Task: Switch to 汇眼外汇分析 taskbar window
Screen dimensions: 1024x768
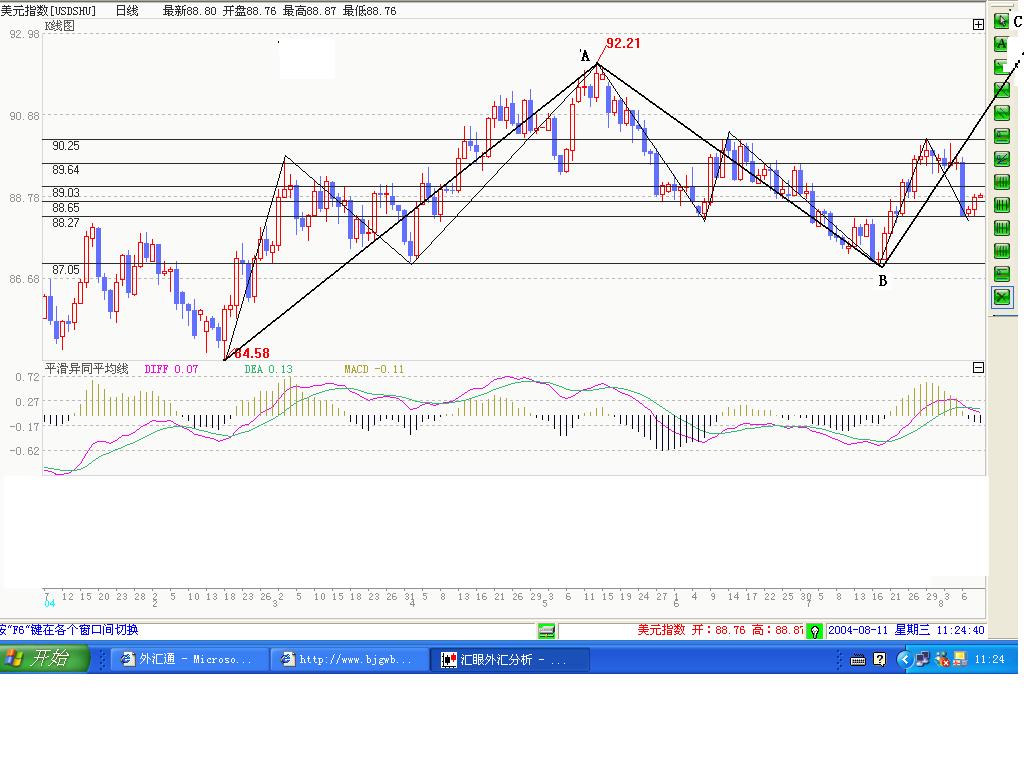Action: pyautogui.click(x=509, y=659)
